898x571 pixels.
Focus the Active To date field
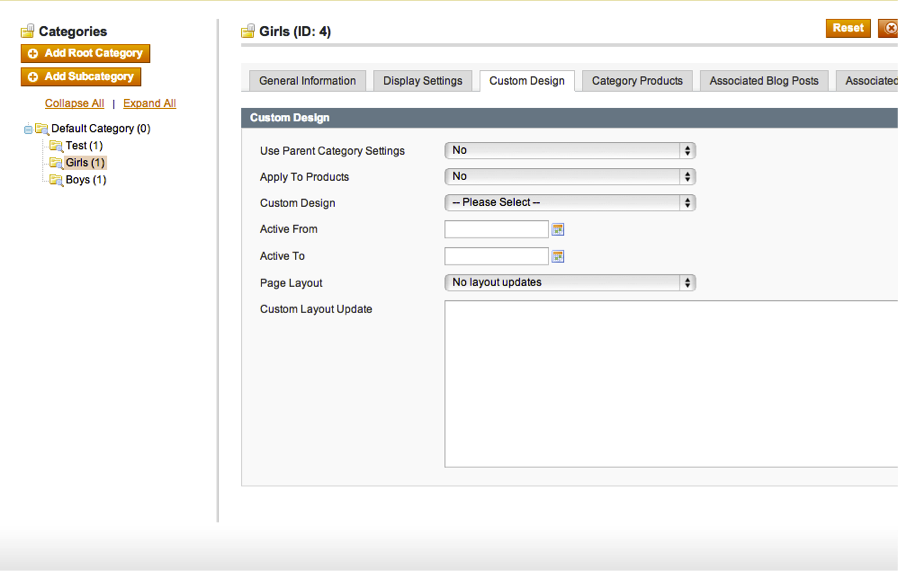coord(497,257)
